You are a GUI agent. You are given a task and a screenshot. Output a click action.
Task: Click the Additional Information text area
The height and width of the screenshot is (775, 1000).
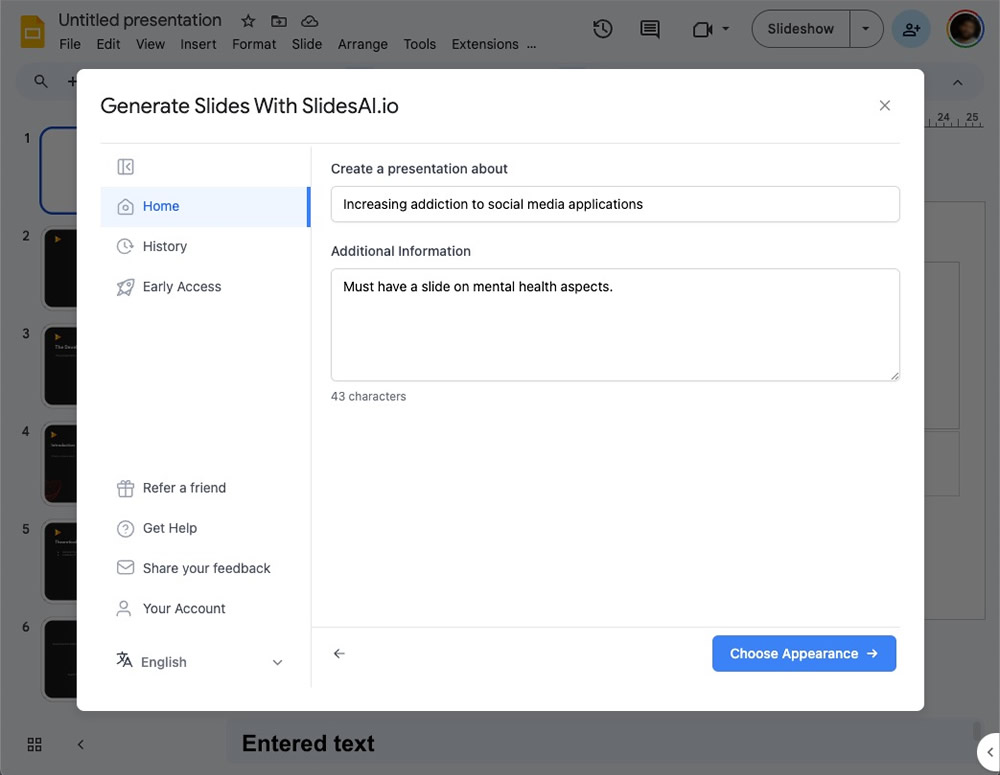point(615,325)
